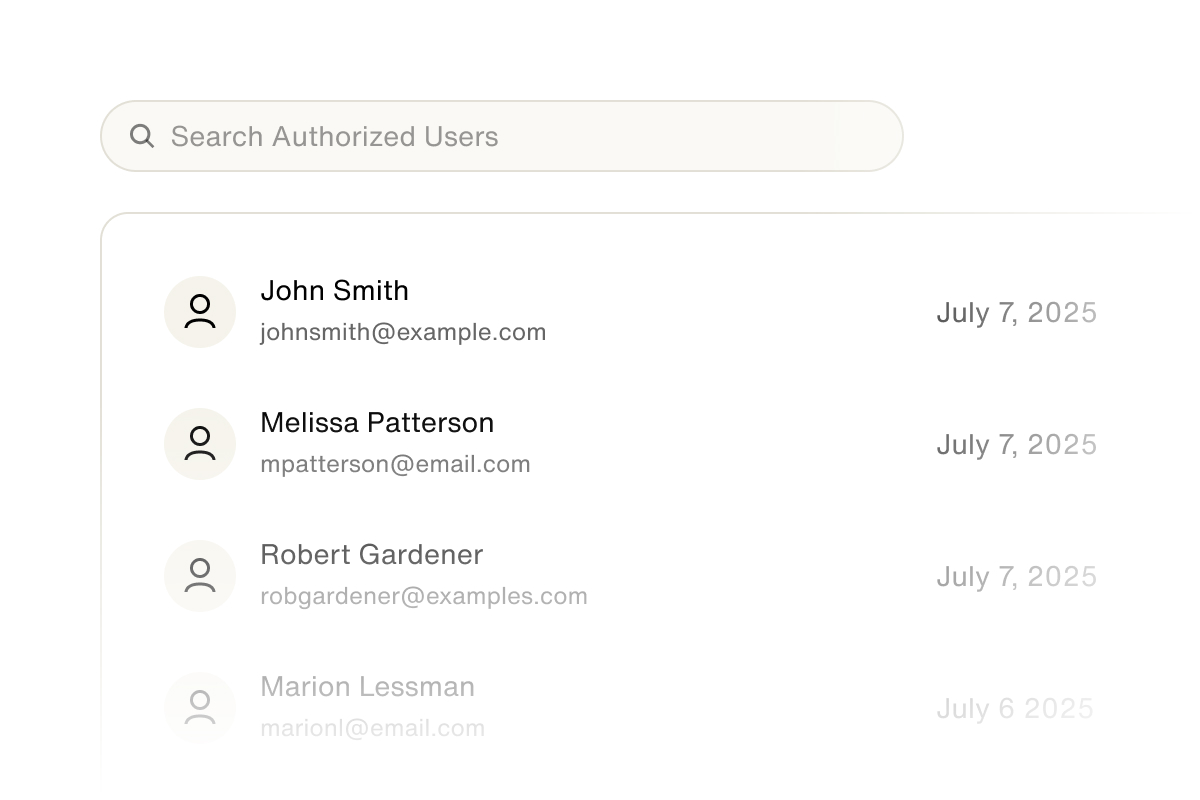The width and height of the screenshot is (1200, 800).
Task: Click Melissa Patterson's July 7, 2025 date
Action: (x=1016, y=445)
